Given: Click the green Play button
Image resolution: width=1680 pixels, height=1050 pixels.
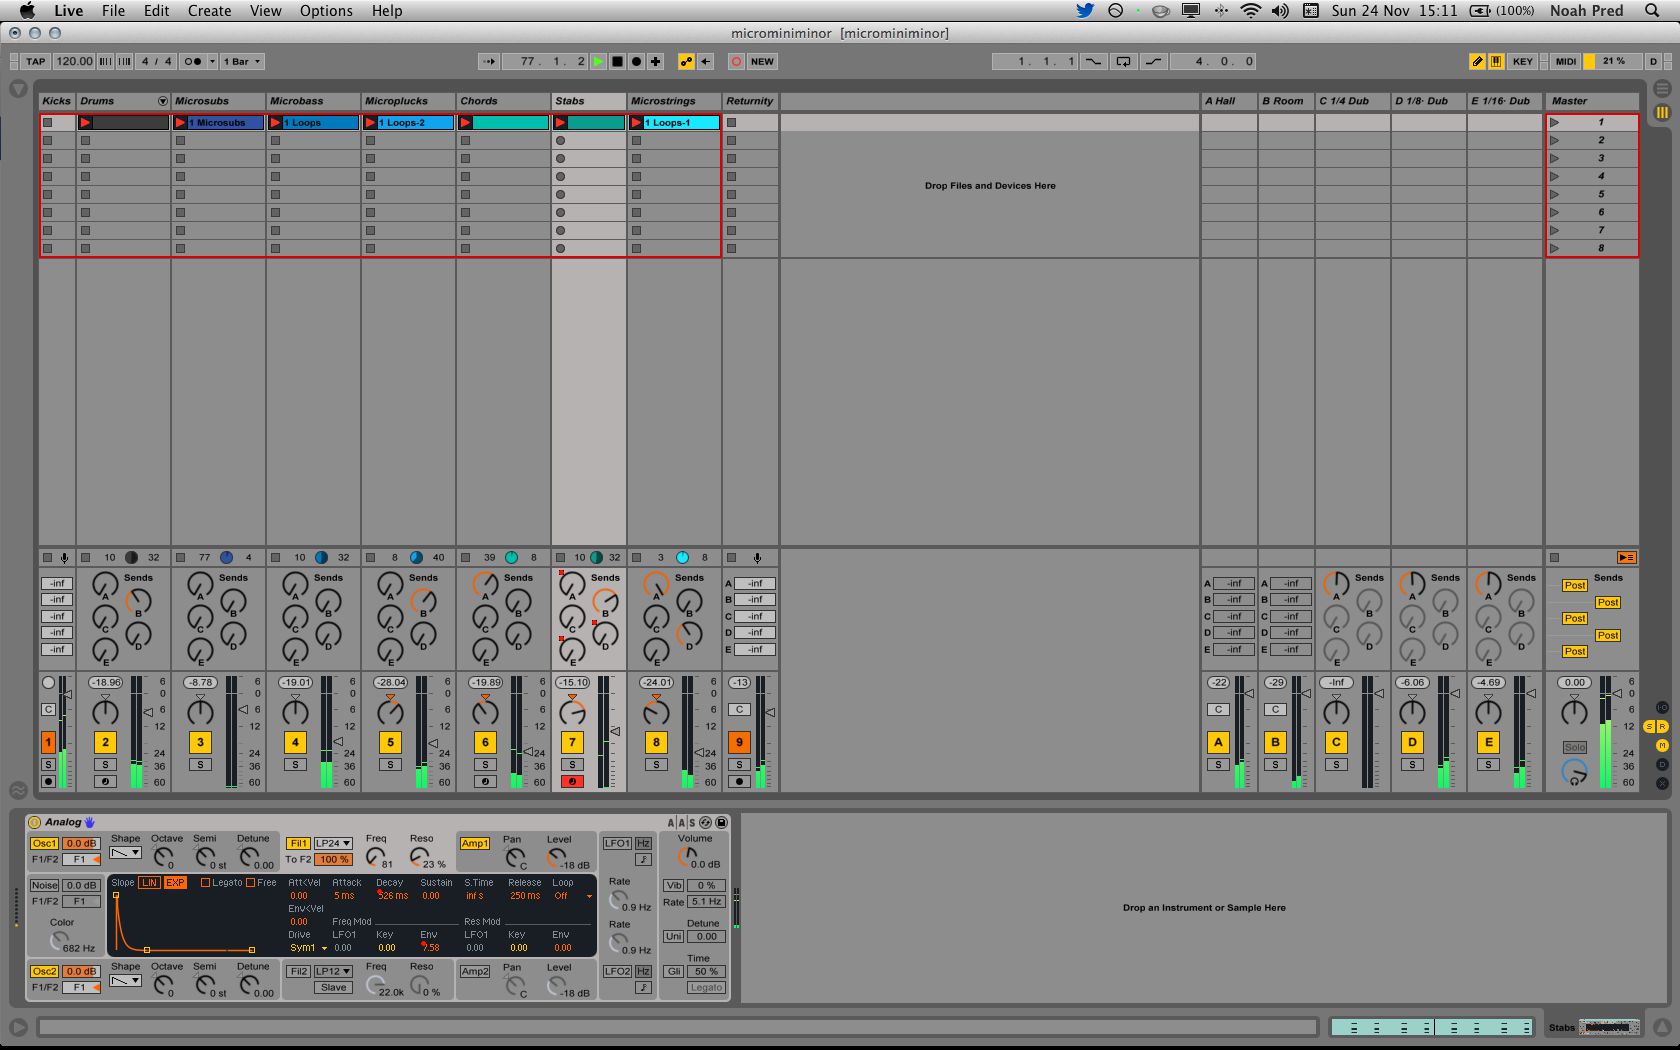Looking at the screenshot, I should (x=598, y=61).
